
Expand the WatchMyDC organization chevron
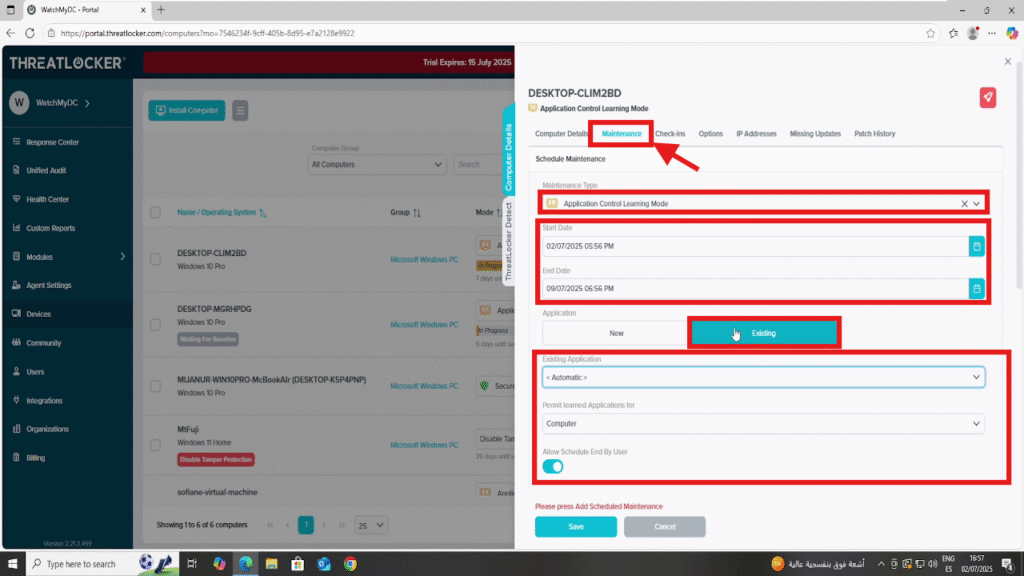point(88,103)
